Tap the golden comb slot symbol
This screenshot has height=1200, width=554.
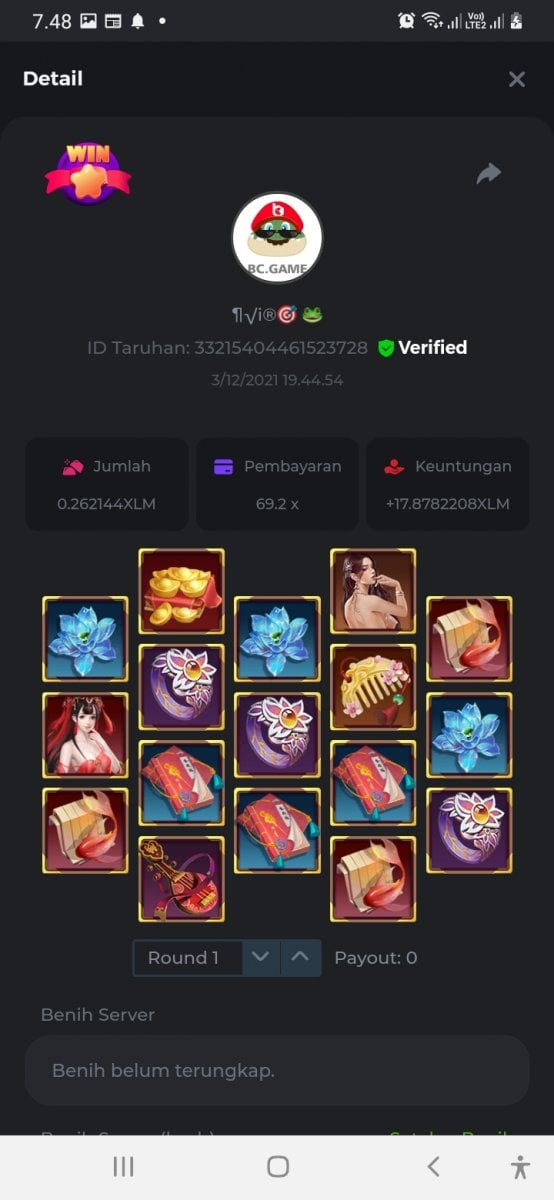[x=373, y=687]
